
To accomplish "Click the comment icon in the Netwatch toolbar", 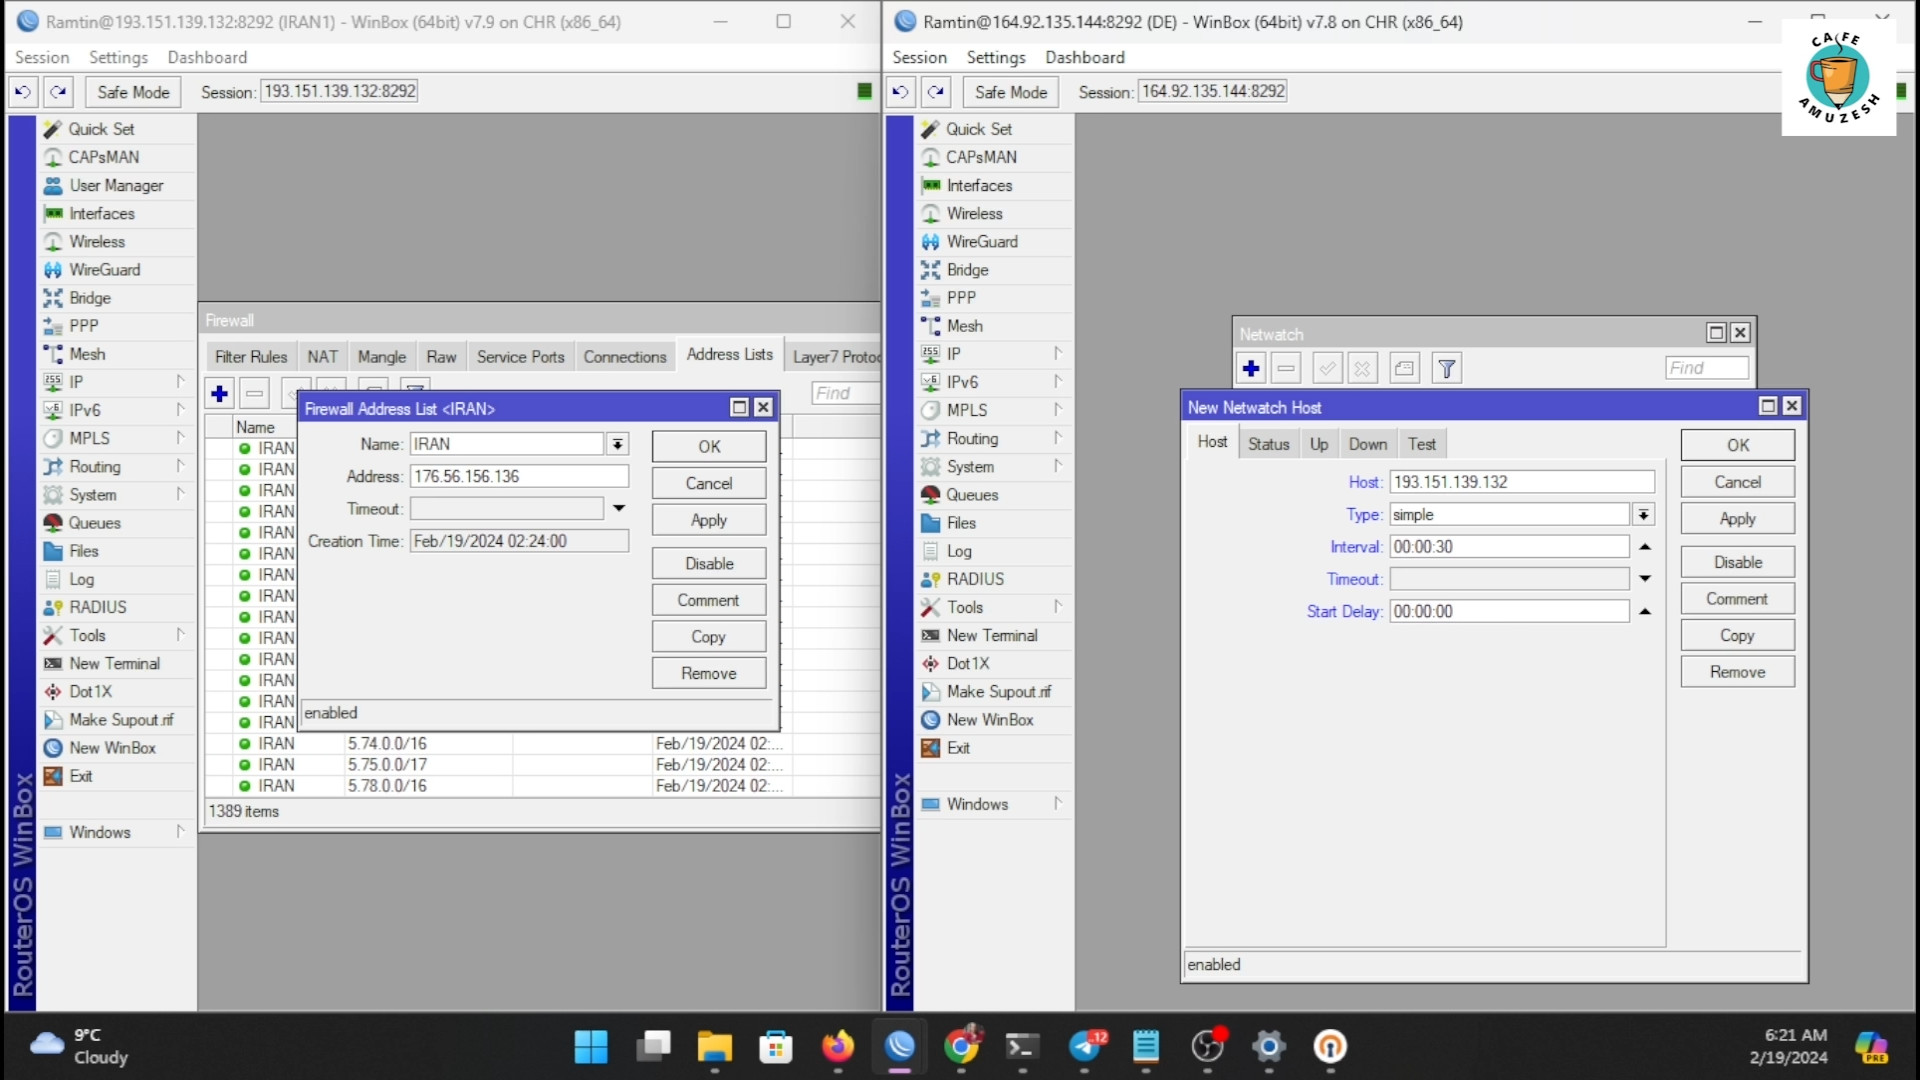I will point(1404,369).
